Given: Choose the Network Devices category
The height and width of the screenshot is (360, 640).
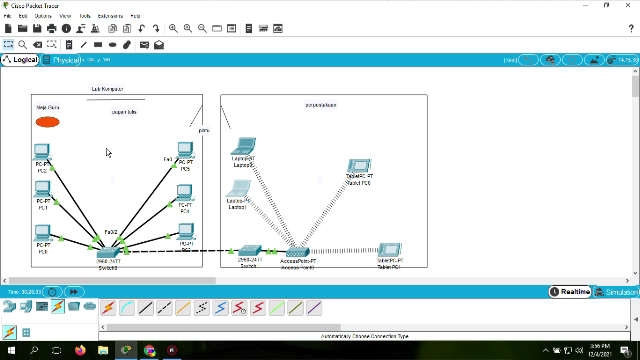Looking at the screenshot, I should tap(9, 306).
